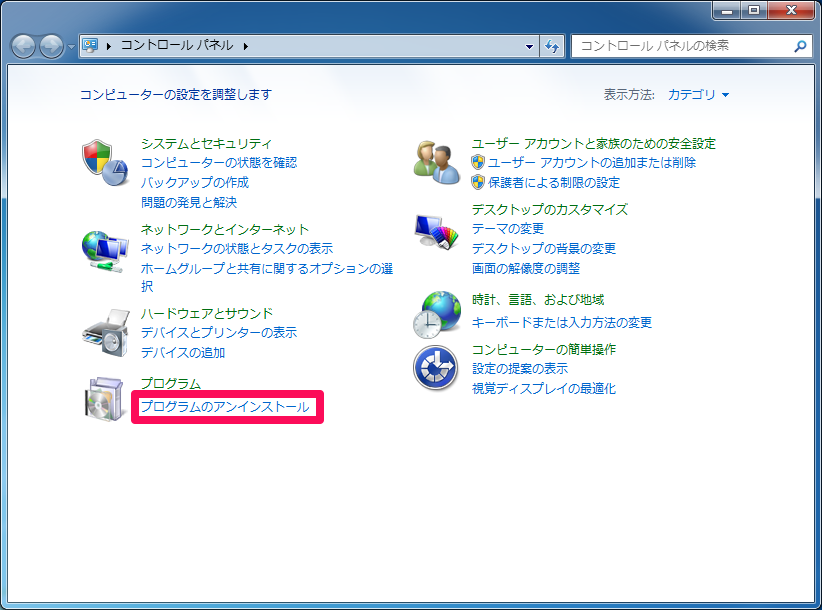Expand the カテゴリ view mode dropdown
This screenshot has width=822, height=610.
tap(698, 95)
